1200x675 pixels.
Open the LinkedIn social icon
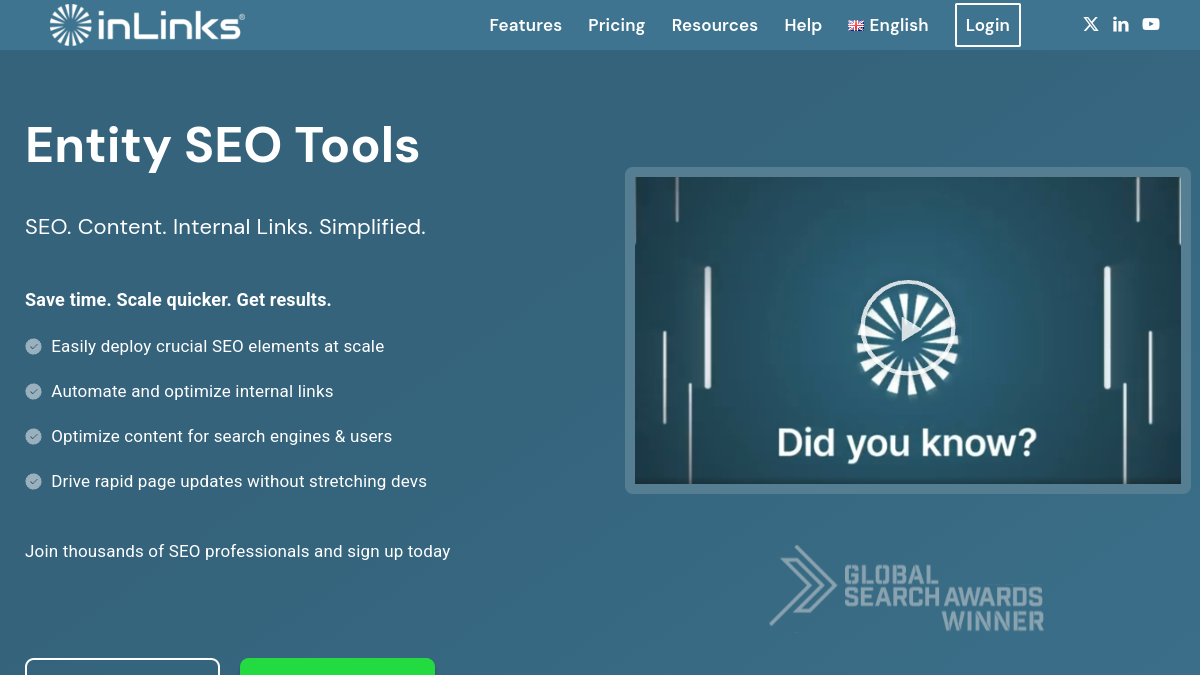(1121, 24)
